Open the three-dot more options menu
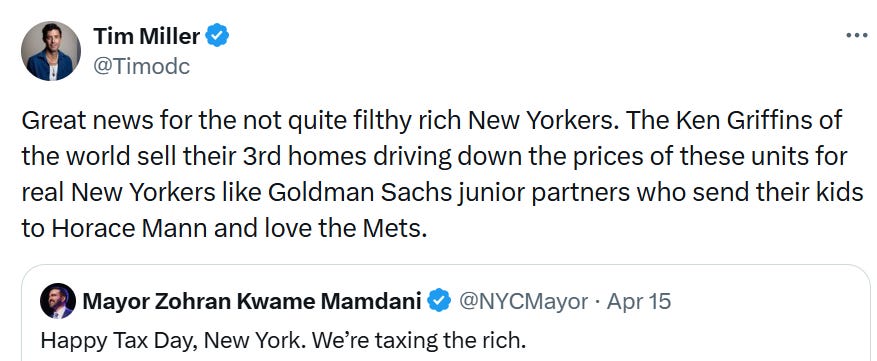Screen dimensions: 877x361 pyautogui.click(x=856, y=35)
